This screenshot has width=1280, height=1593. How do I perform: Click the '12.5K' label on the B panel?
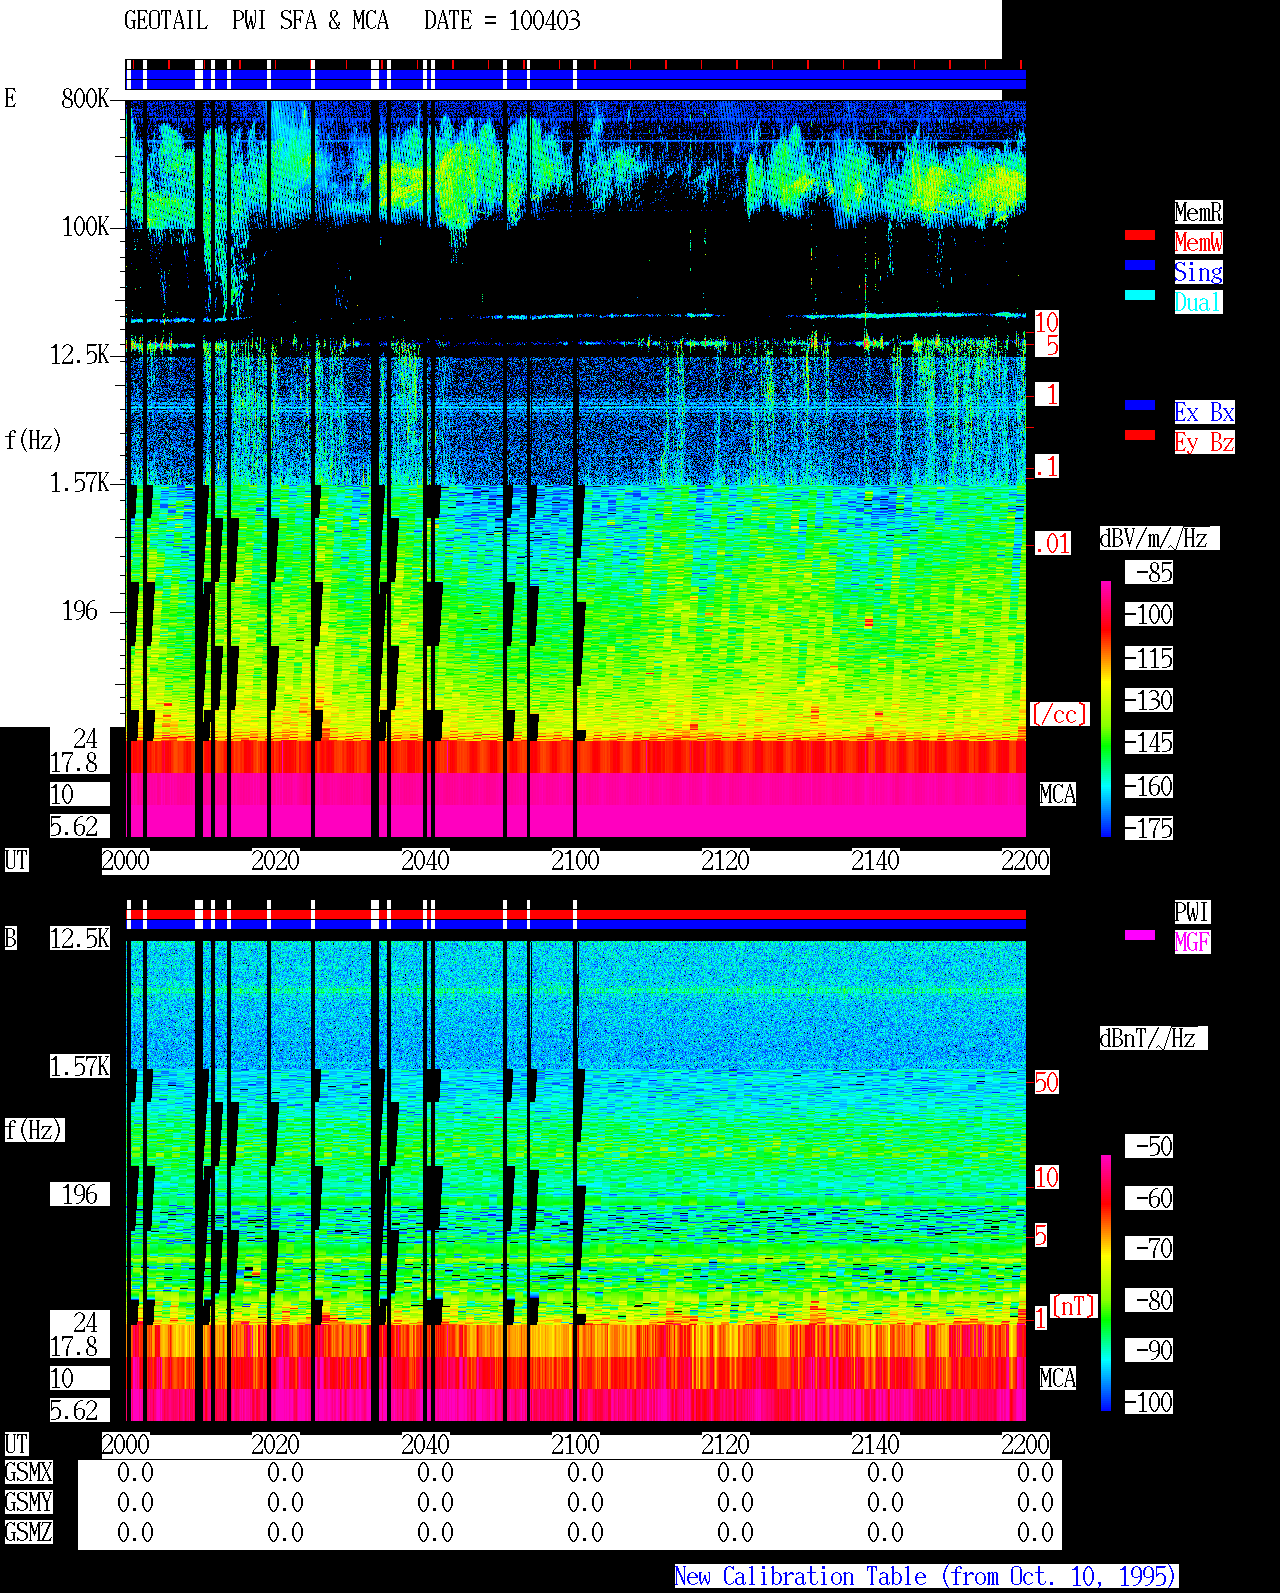[x=80, y=938]
